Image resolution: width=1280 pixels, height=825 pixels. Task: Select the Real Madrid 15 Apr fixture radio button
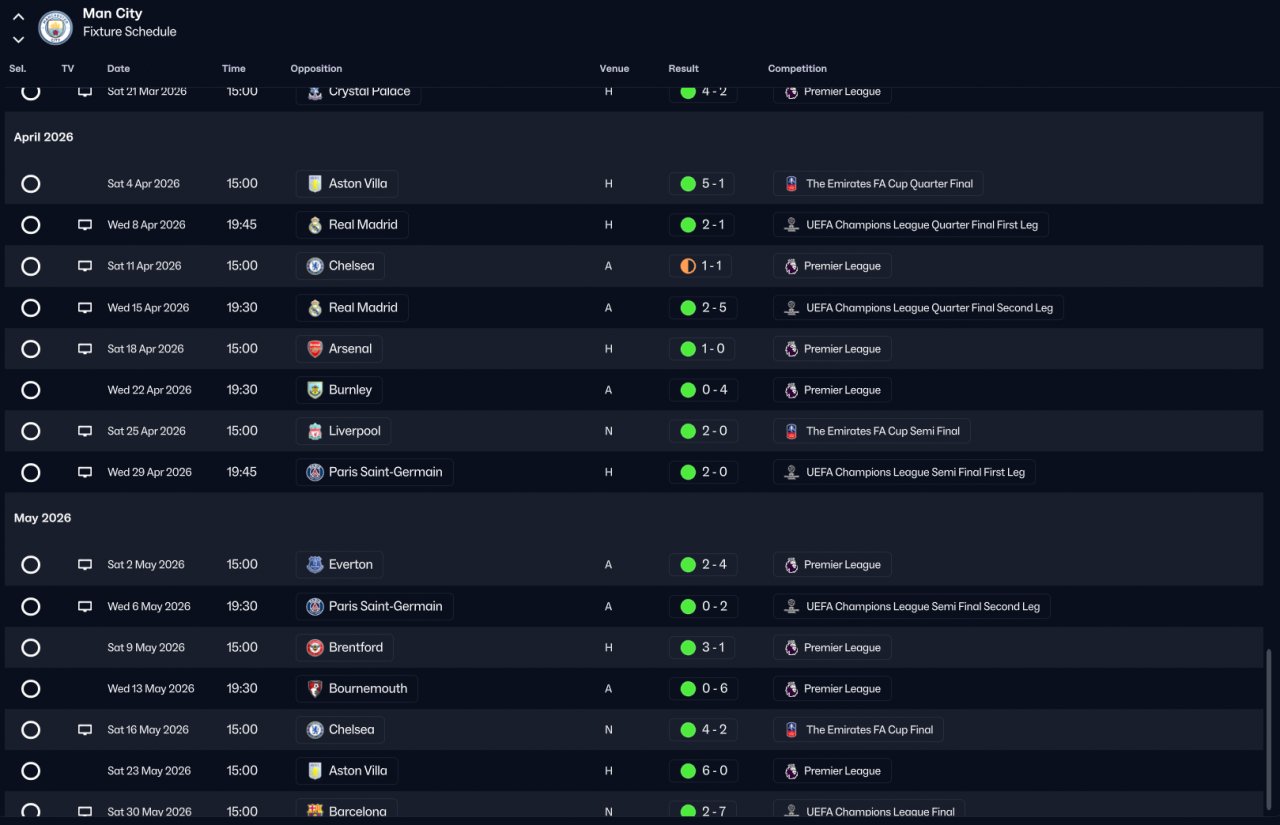click(x=31, y=308)
